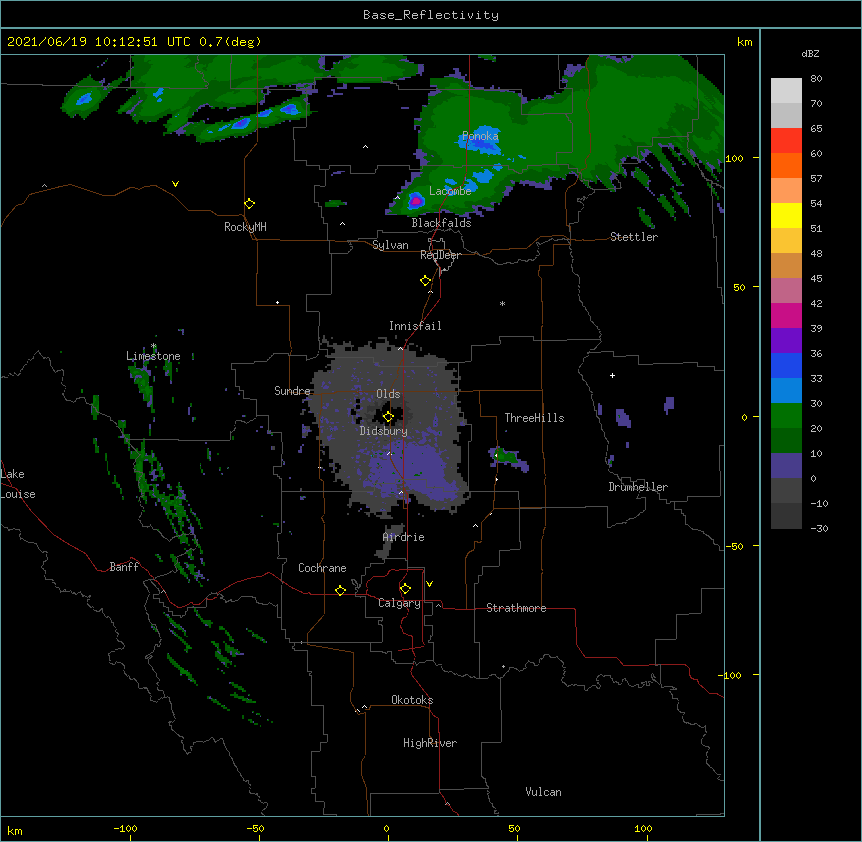
Task: Click the blue 36 dBZ legend swatch
Action: (786, 365)
